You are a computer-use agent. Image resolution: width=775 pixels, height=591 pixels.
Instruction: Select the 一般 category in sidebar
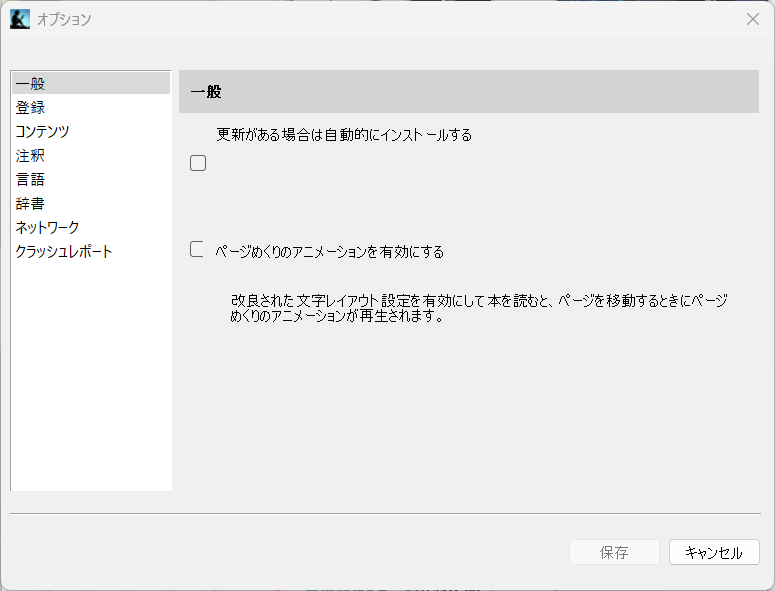pos(91,83)
